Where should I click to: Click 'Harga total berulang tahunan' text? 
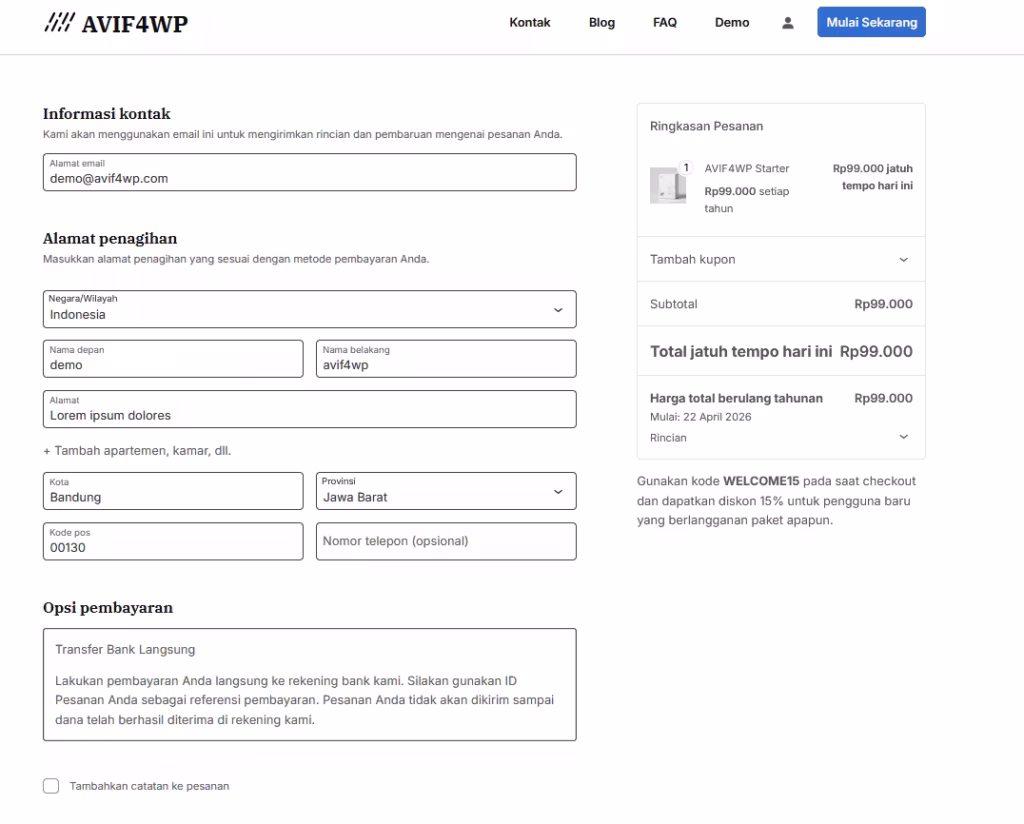click(x=736, y=398)
